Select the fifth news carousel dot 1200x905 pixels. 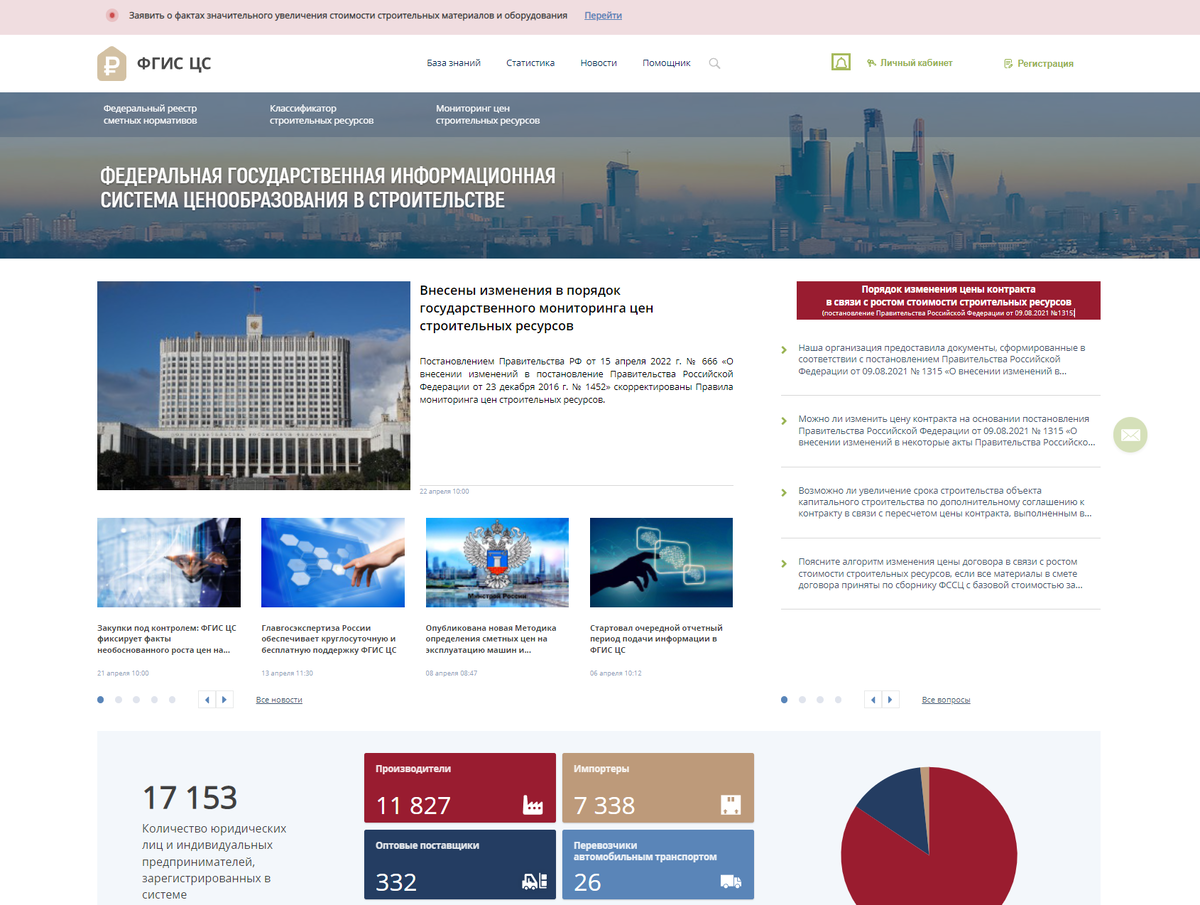[x=172, y=700]
